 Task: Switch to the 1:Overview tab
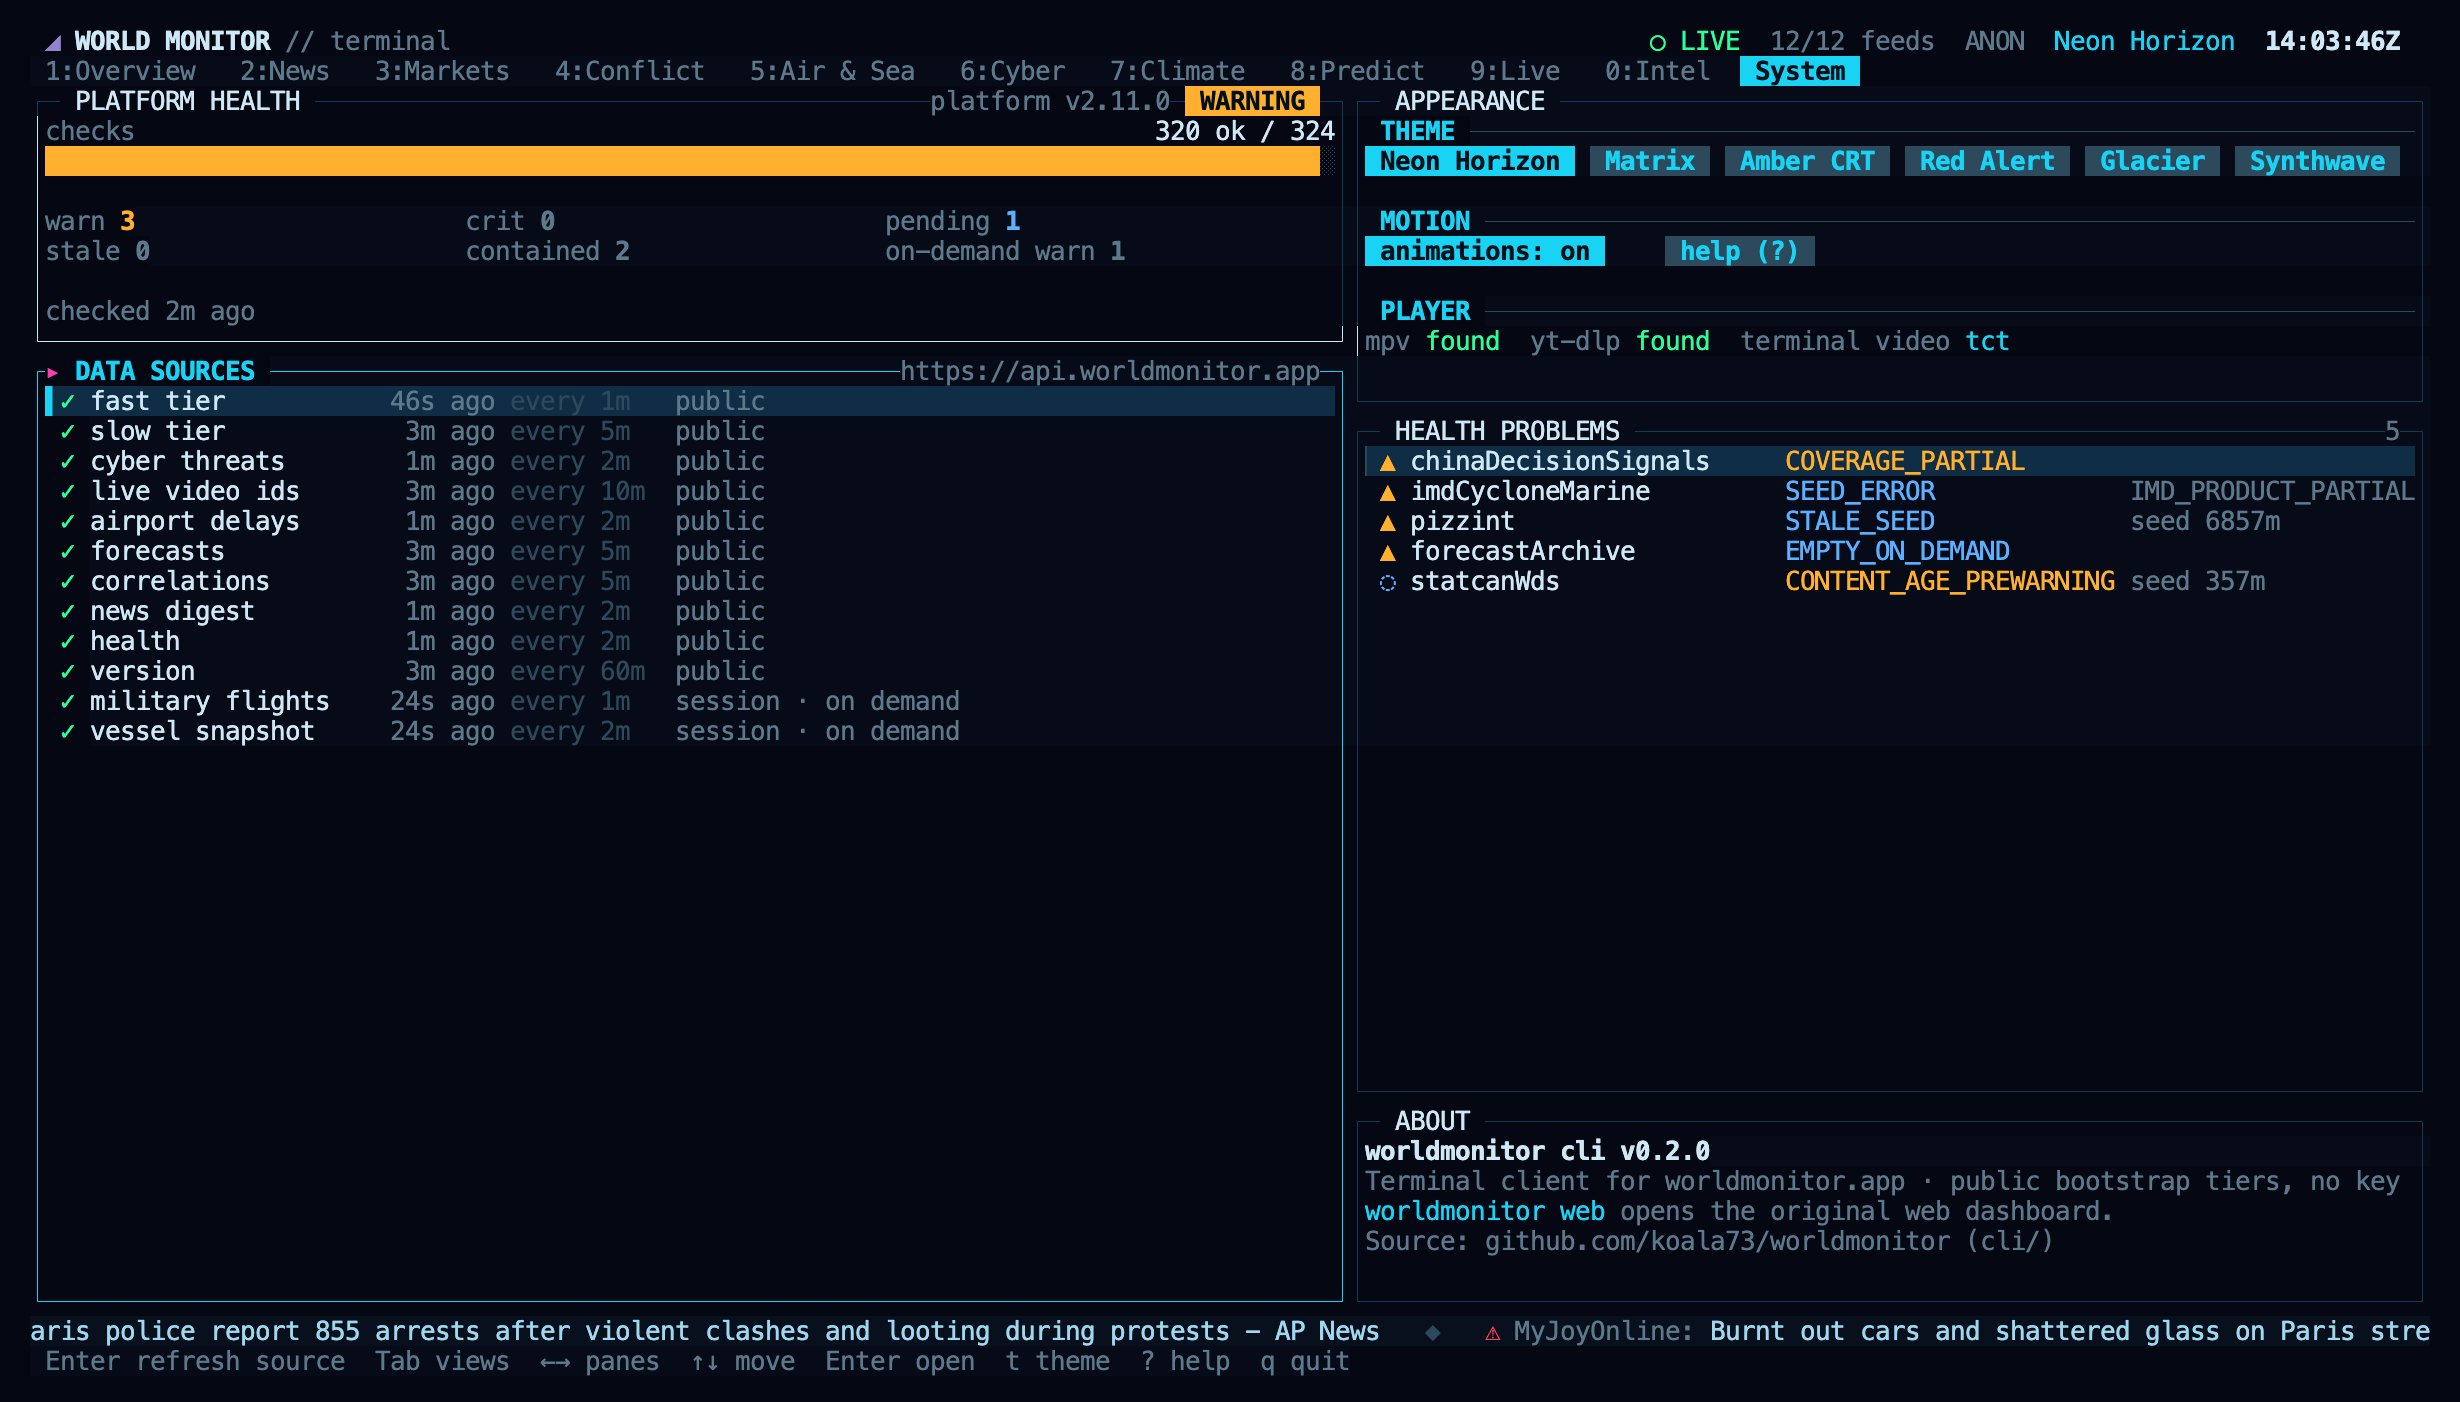pos(120,71)
